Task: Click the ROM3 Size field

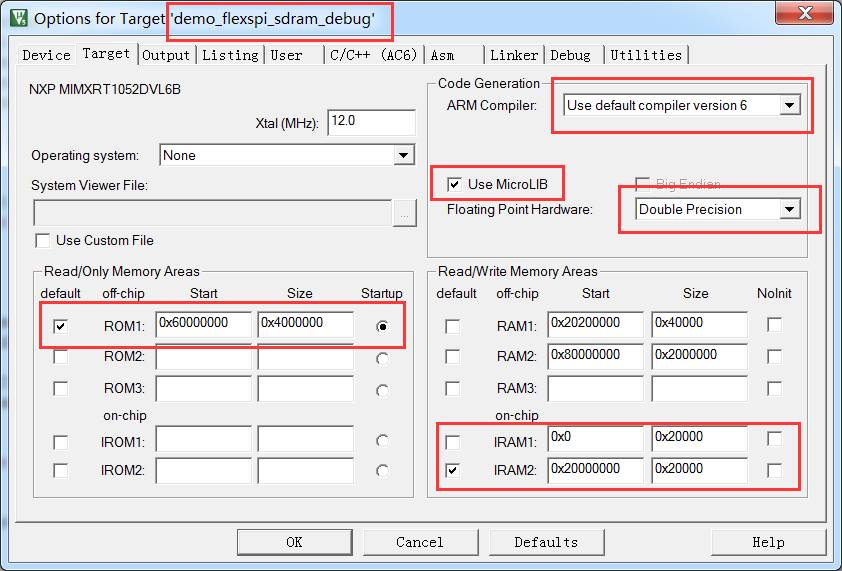Action: point(306,388)
